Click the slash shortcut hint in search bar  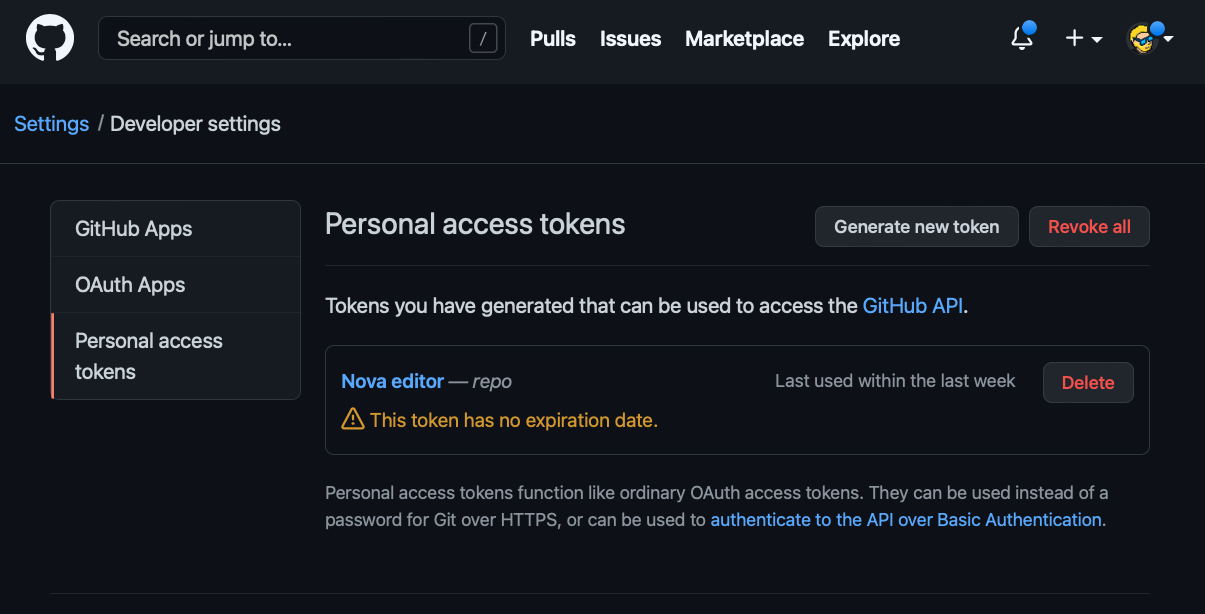(x=483, y=38)
